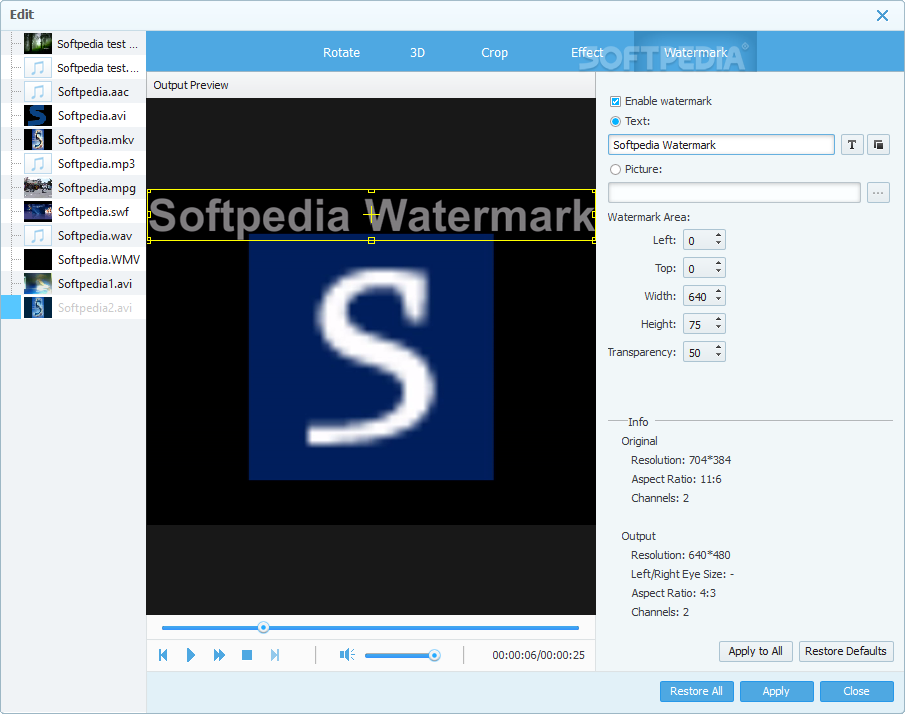Switch to the Effect tab
The width and height of the screenshot is (905, 714).
[587, 53]
